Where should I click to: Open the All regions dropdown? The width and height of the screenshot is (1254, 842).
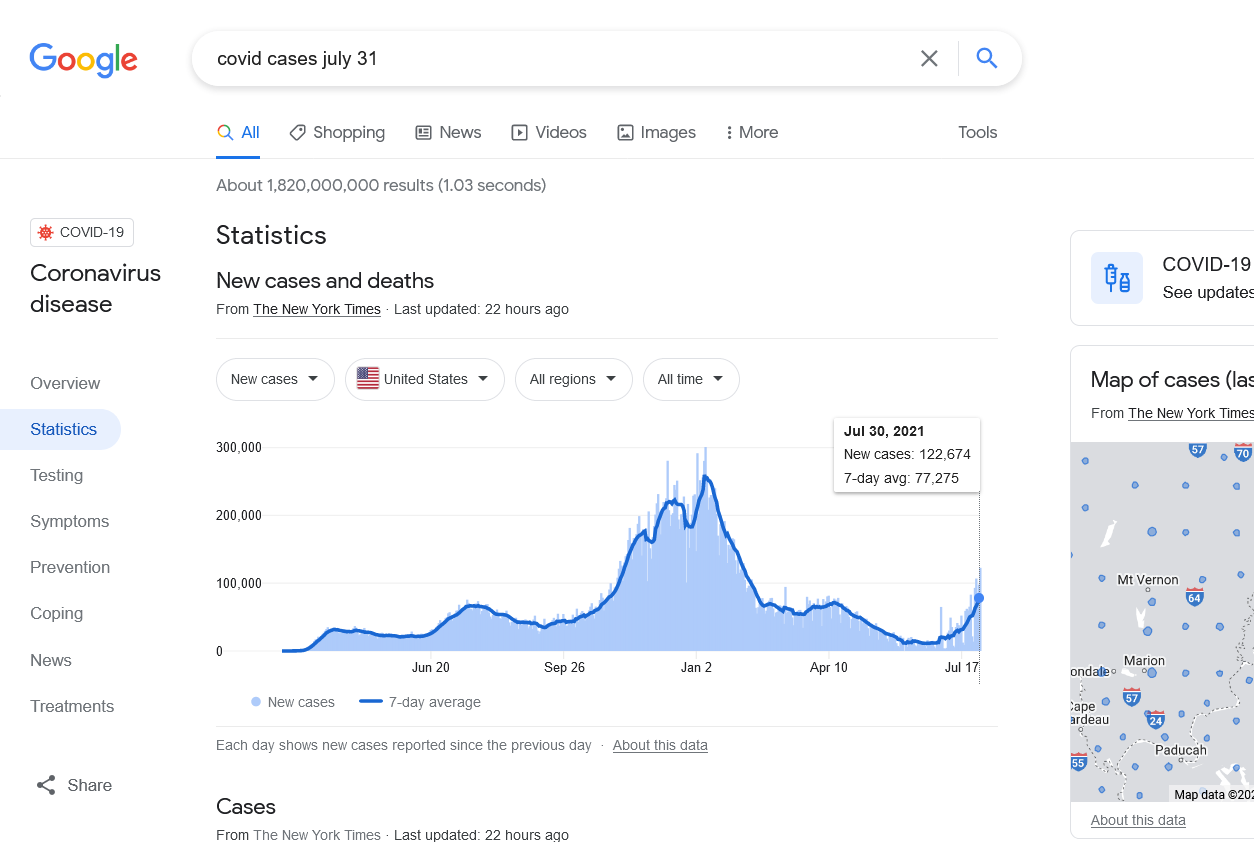tap(574, 379)
